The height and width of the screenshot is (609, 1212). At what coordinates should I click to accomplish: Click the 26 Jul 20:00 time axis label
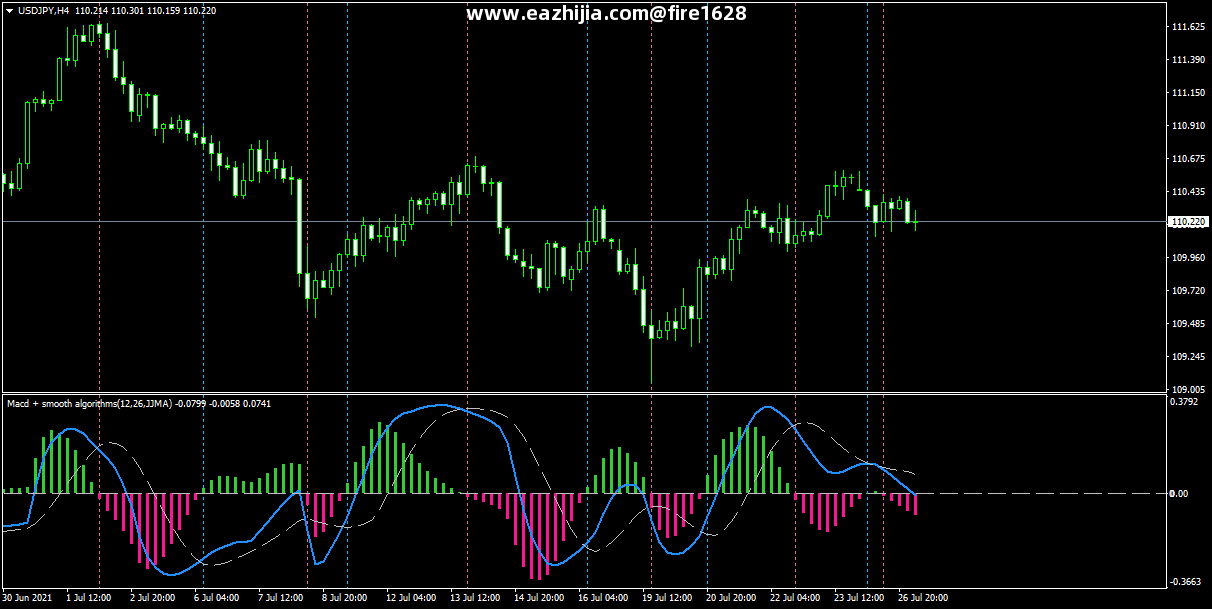pos(923,598)
